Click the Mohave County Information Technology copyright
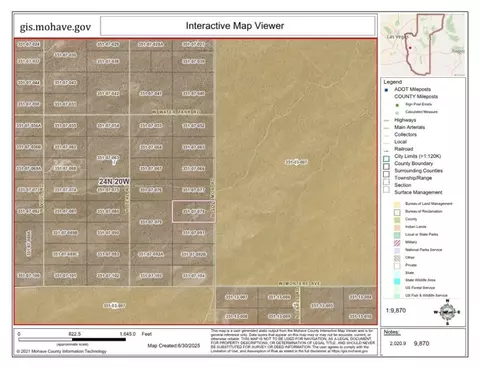This screenshot has width=480, height=369. [x=62, y=351]
